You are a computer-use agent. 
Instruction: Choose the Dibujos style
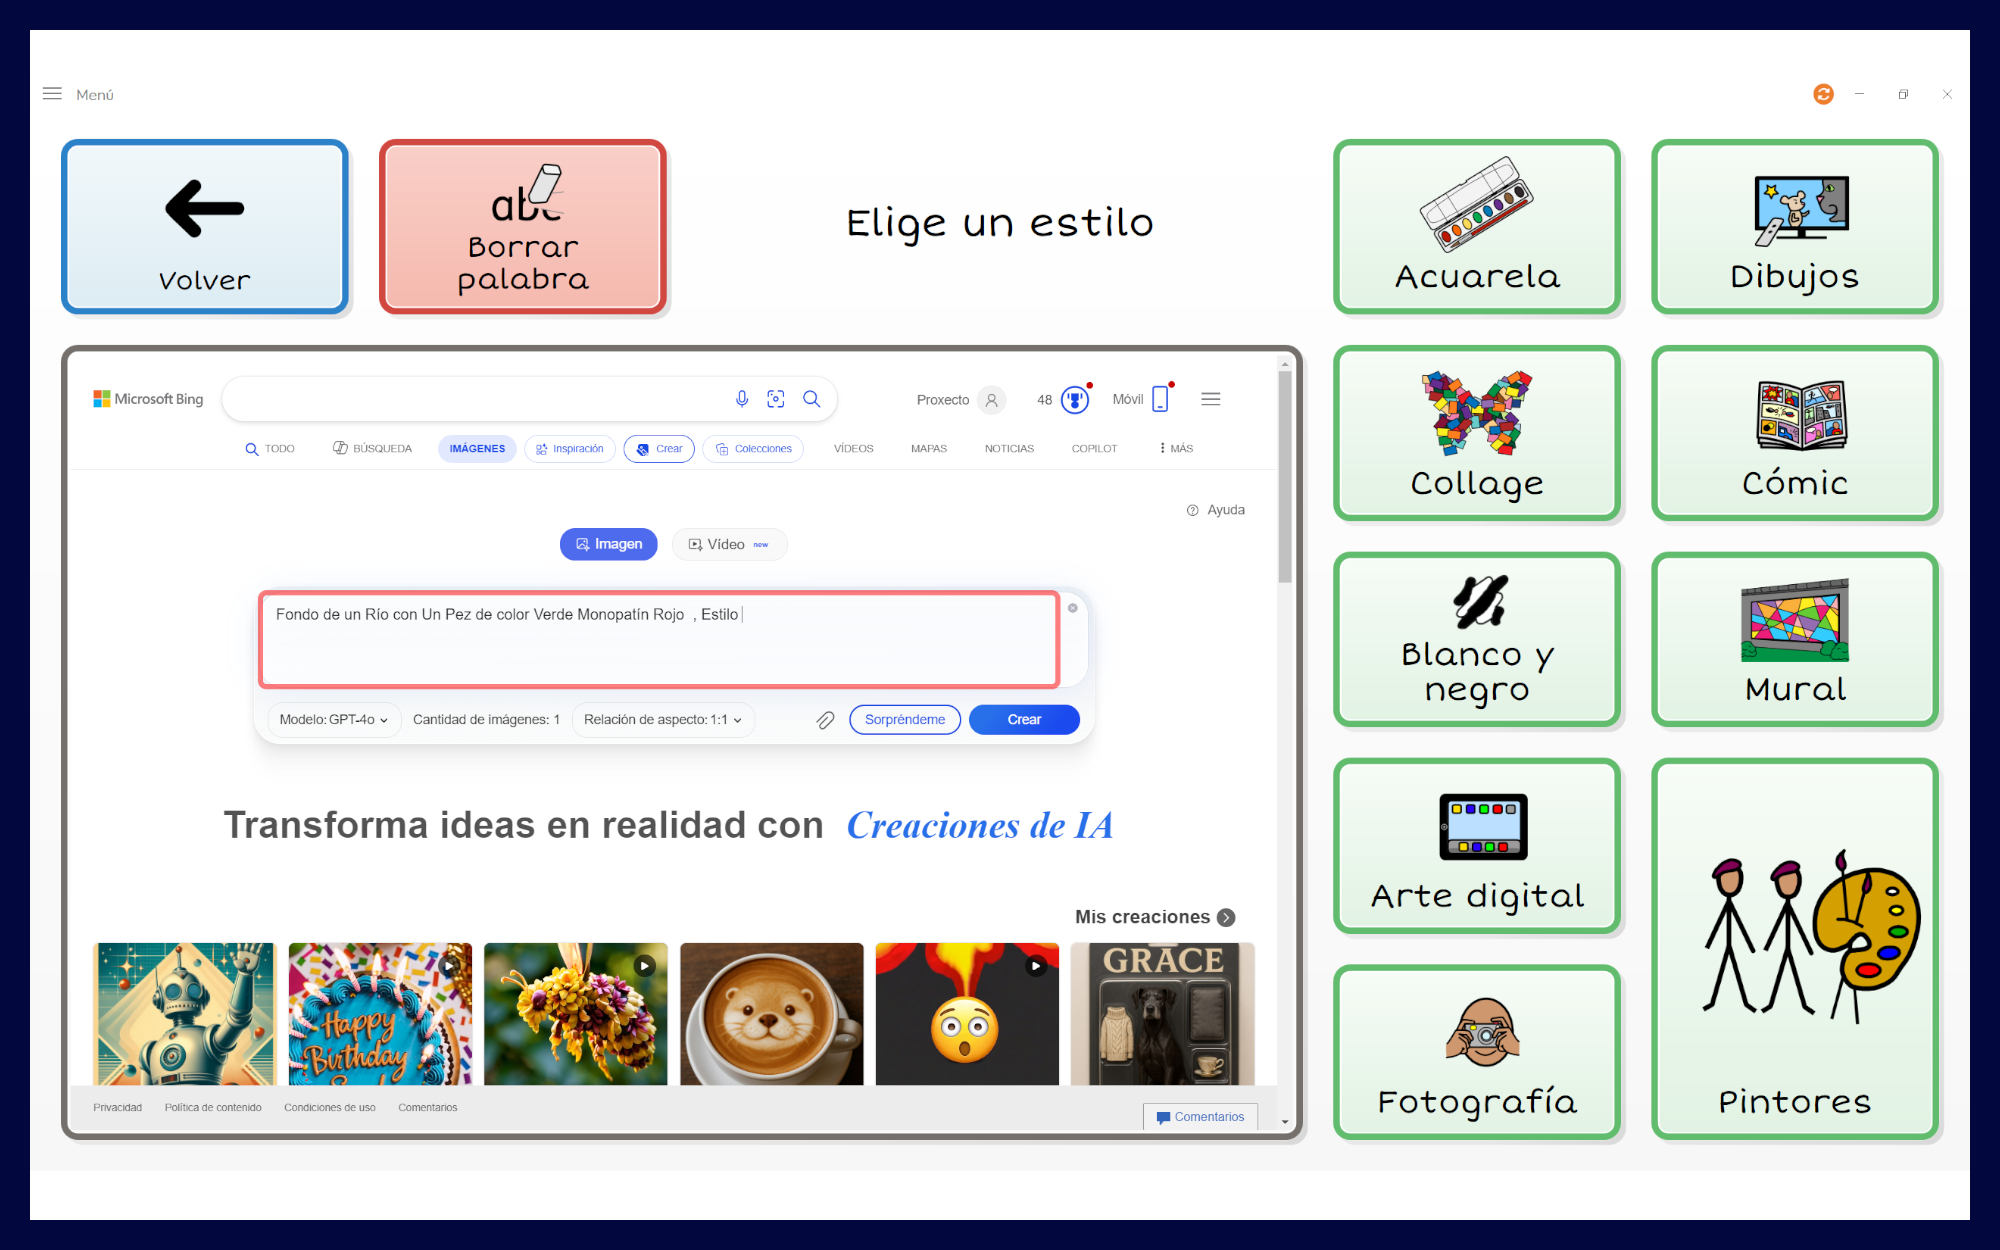(x=1793, y=227)
